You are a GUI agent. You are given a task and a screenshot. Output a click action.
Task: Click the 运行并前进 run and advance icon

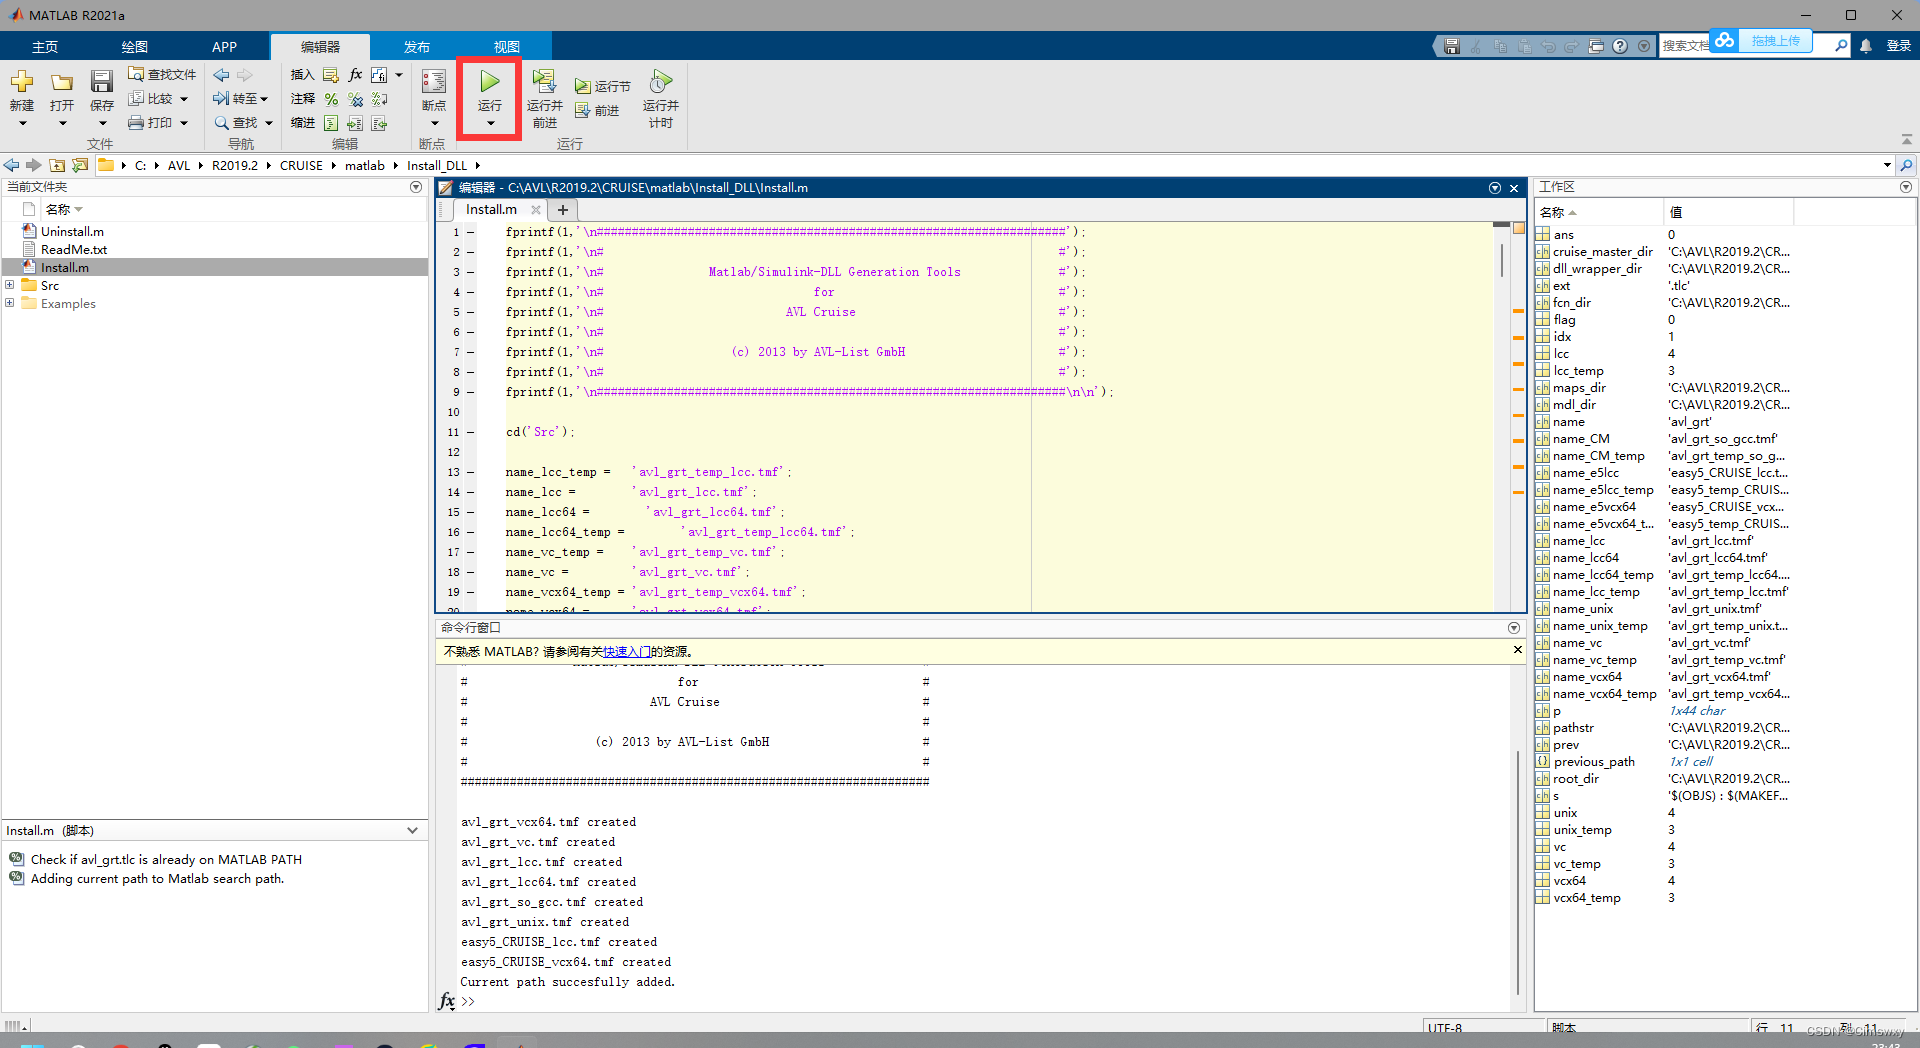[544, 81]
